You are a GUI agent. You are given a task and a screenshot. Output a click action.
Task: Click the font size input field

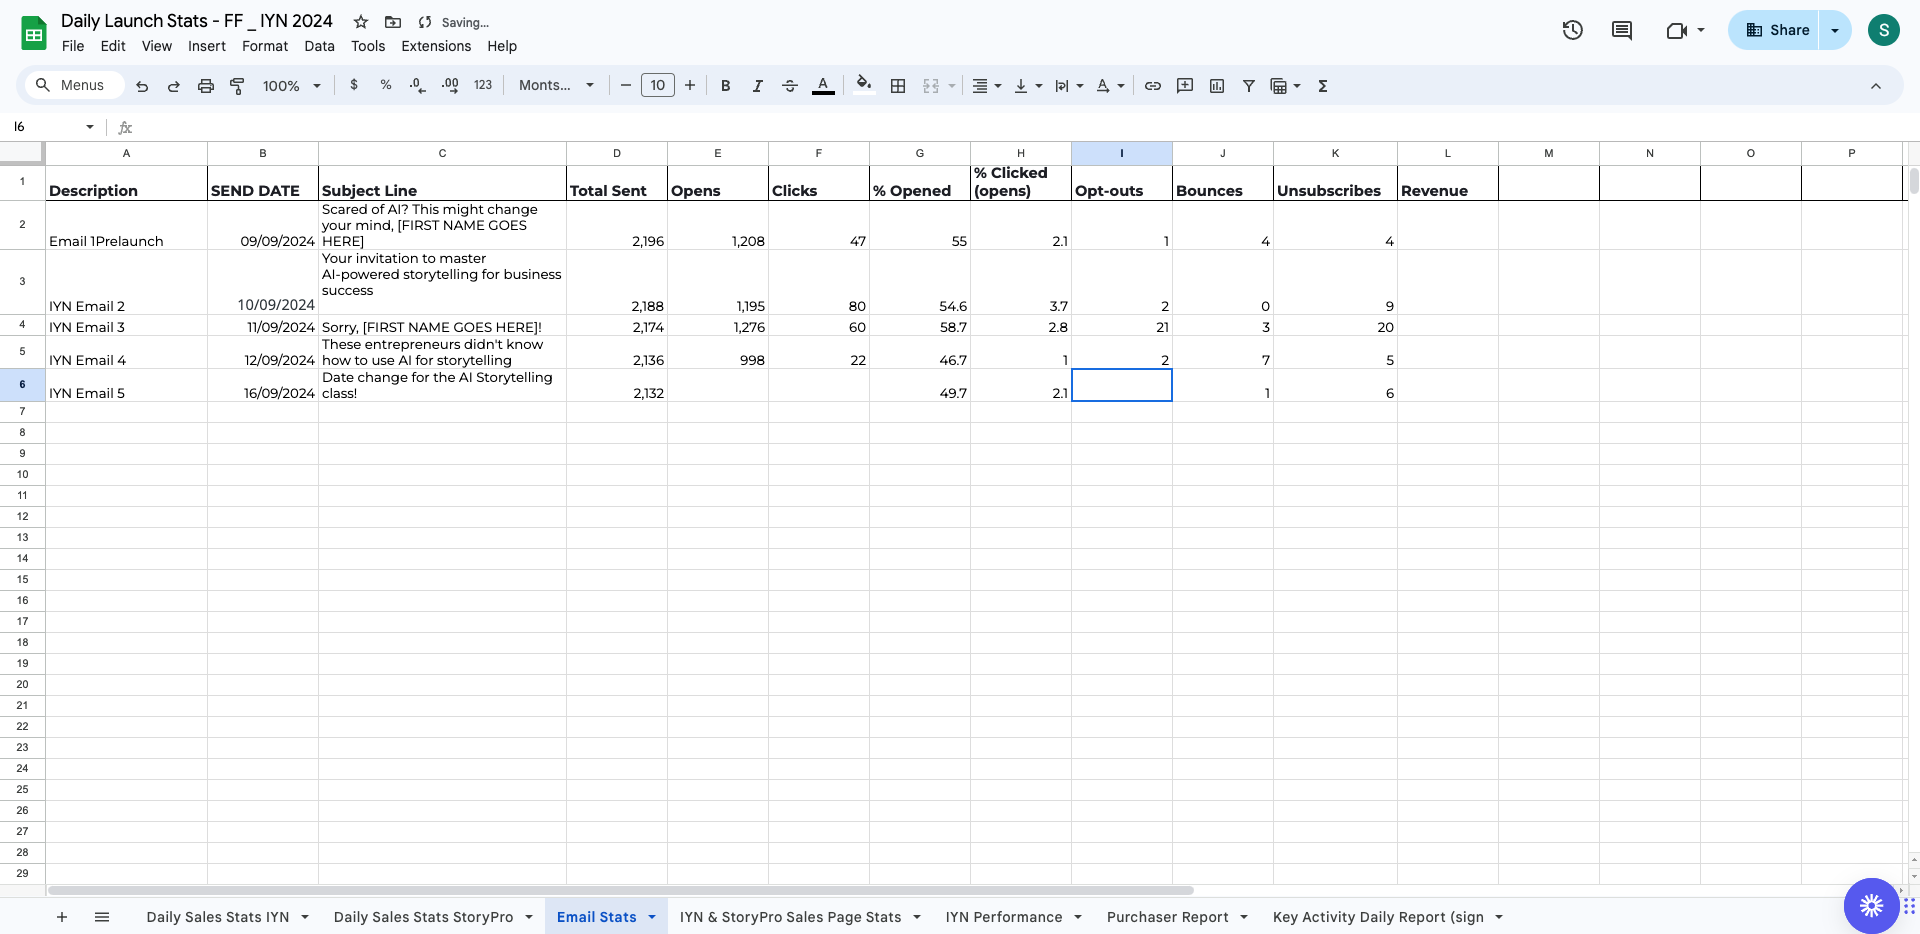658,86
